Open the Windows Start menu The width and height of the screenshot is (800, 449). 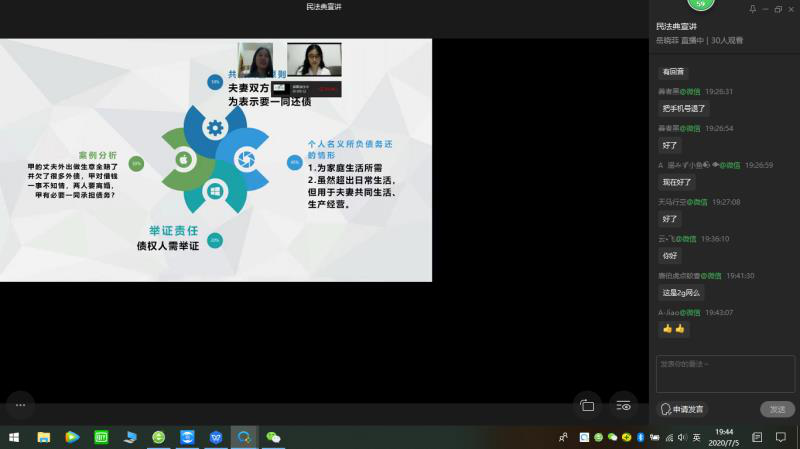(x=14, y=437)
